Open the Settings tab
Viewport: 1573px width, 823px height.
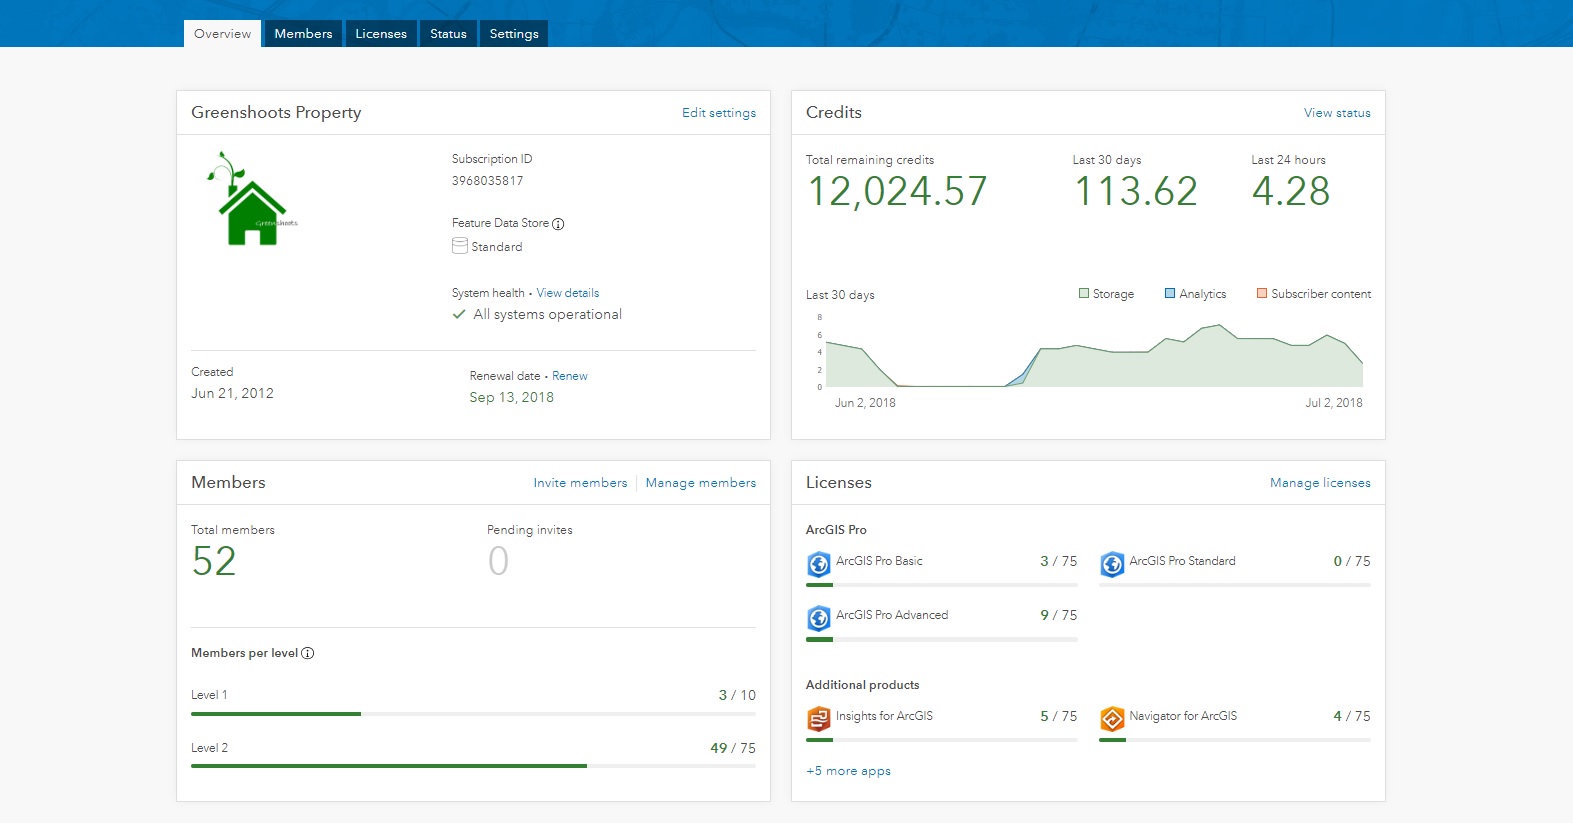click(x=514, y=33)
